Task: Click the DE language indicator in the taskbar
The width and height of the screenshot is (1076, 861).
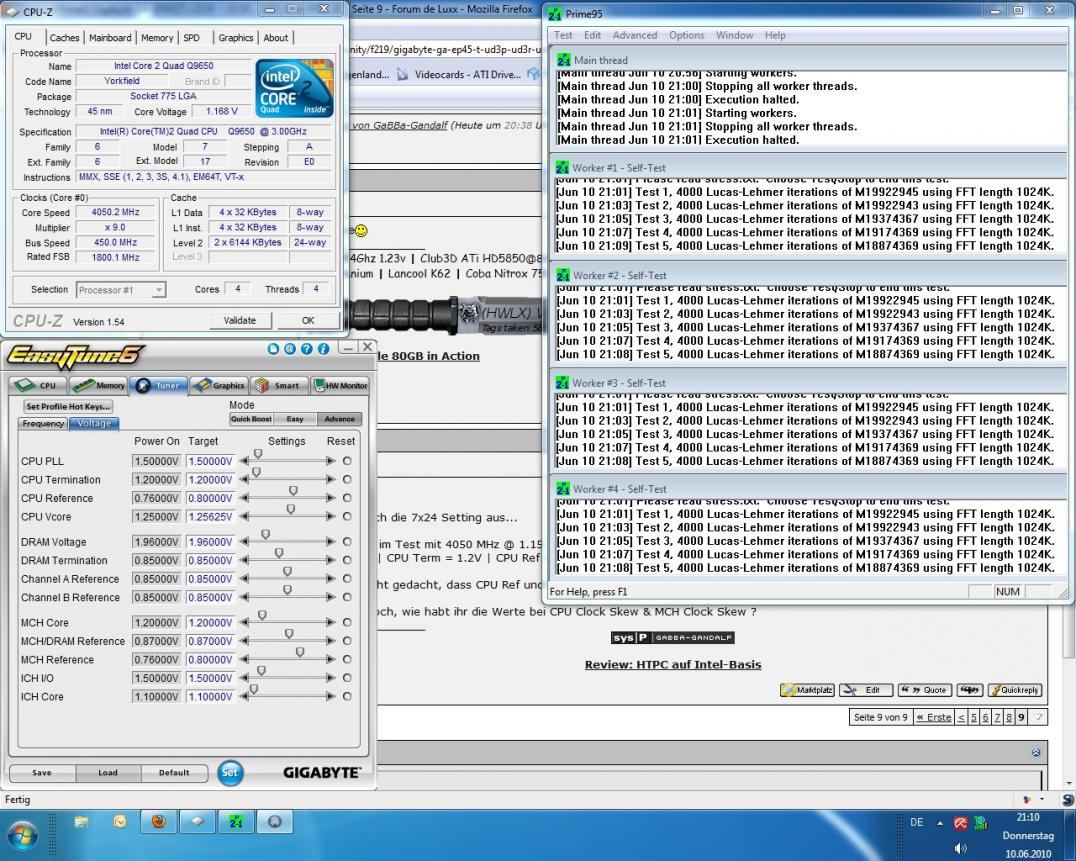Action: [x=916, y=823]
